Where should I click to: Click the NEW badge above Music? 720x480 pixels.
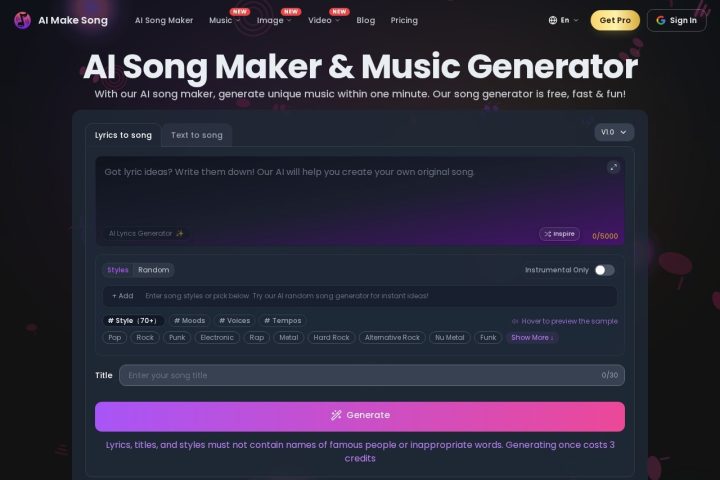pyautogui.click(x=240, y=11)
